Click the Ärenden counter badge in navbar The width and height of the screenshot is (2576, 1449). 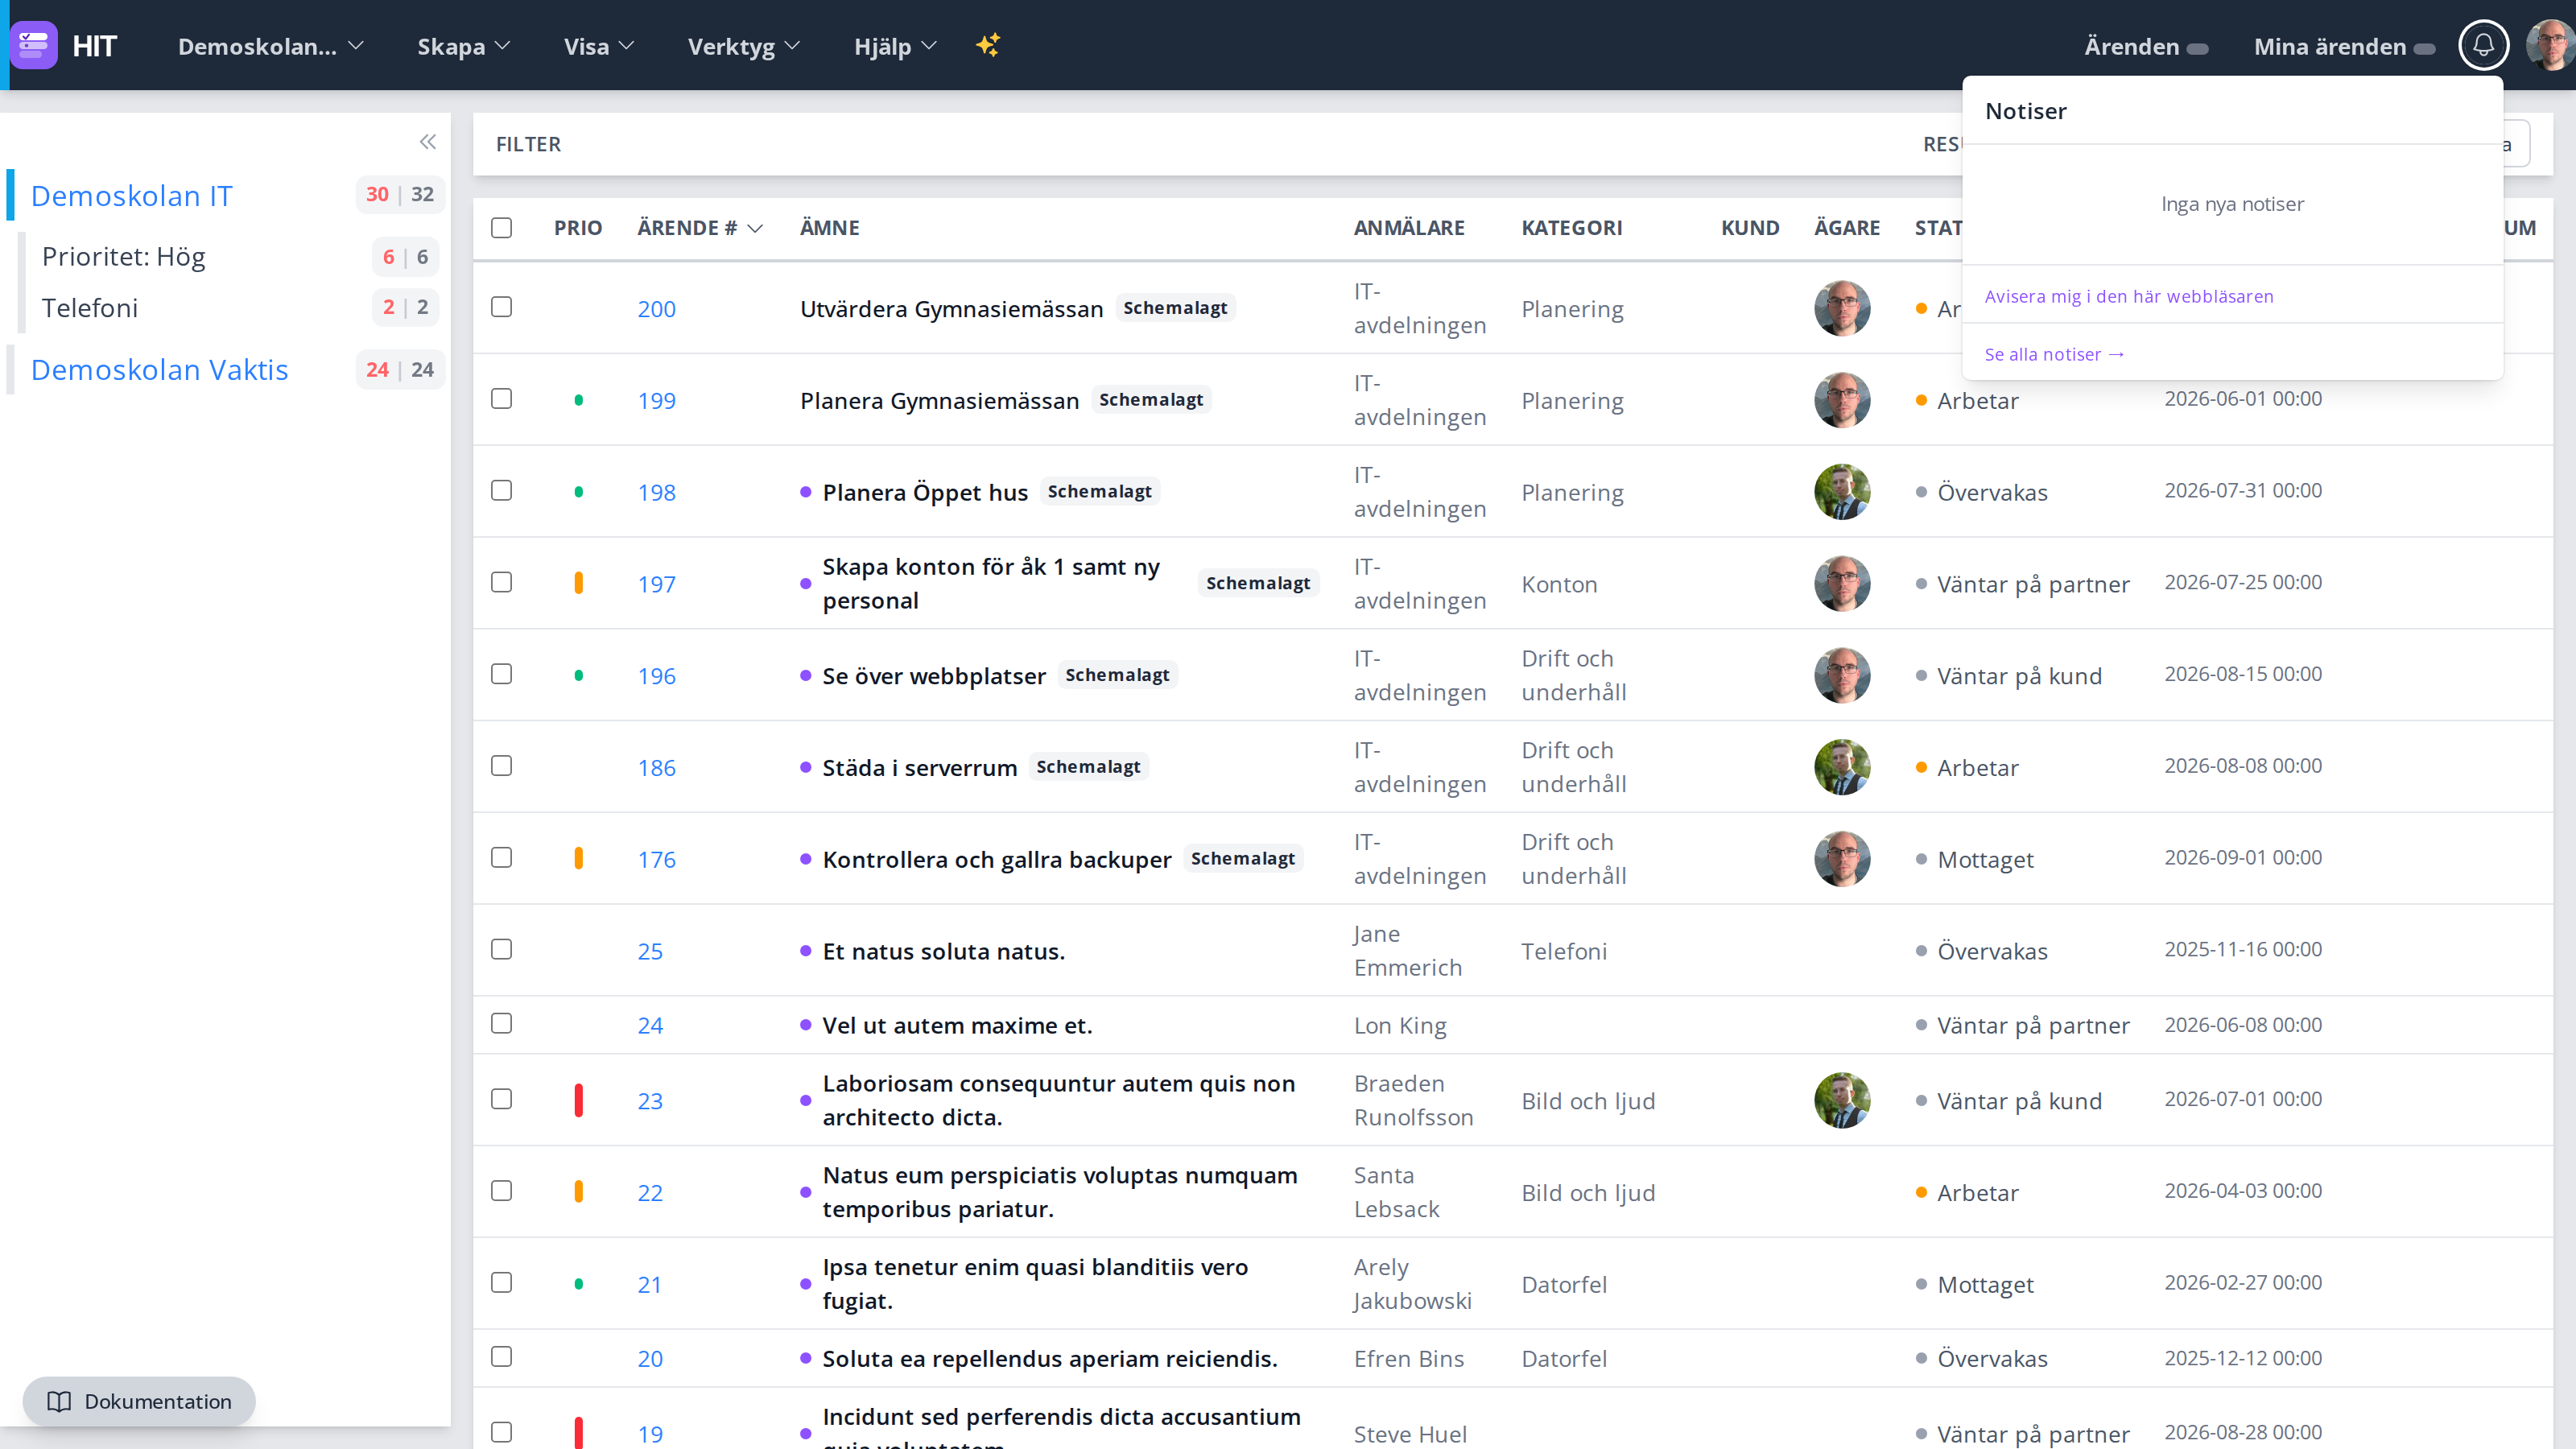(2197, 48)
